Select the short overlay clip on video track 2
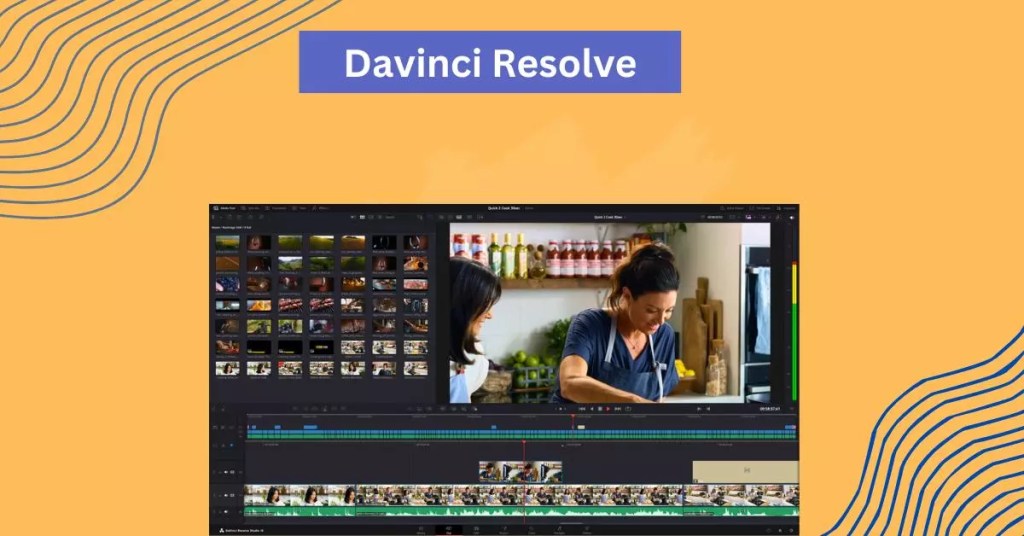Image resolution: width=1024 pixels, height=536 pixels. 520,471
